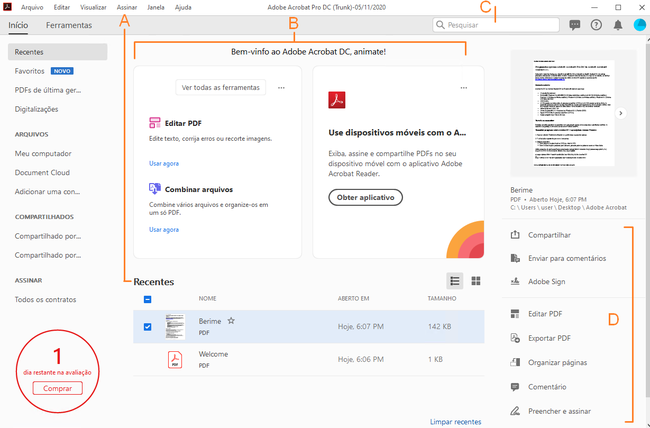Click the red Acrobat logo in mobile card
The height and width of the screenshot is (428, 650).
337,100
